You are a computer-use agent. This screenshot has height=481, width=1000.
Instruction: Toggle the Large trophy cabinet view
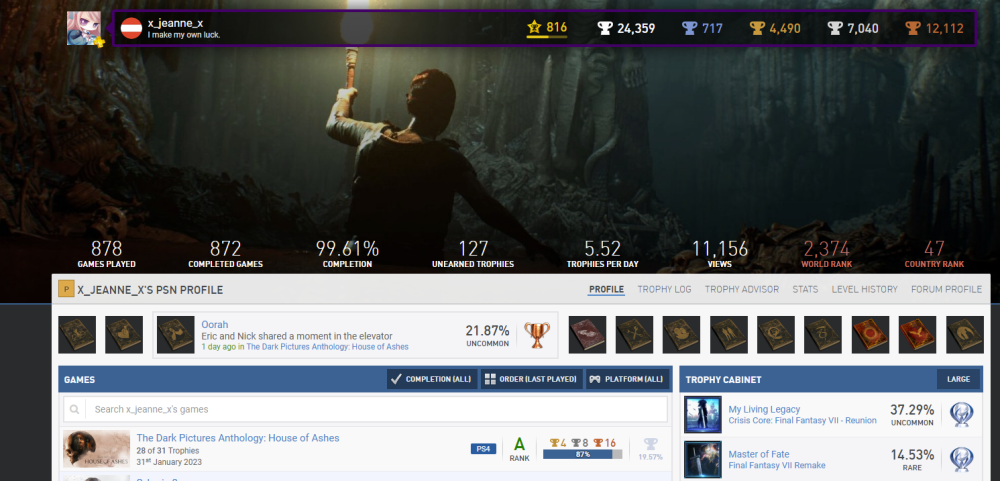[x=959, y=379]
